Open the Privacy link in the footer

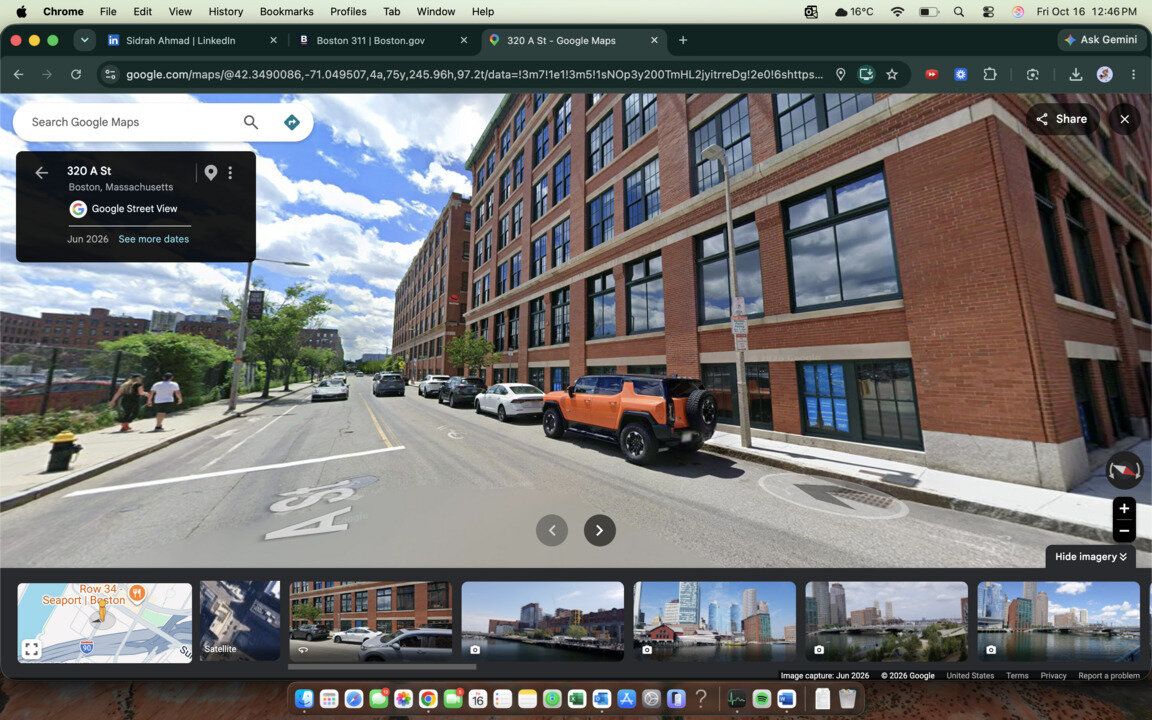[1053, 675]
